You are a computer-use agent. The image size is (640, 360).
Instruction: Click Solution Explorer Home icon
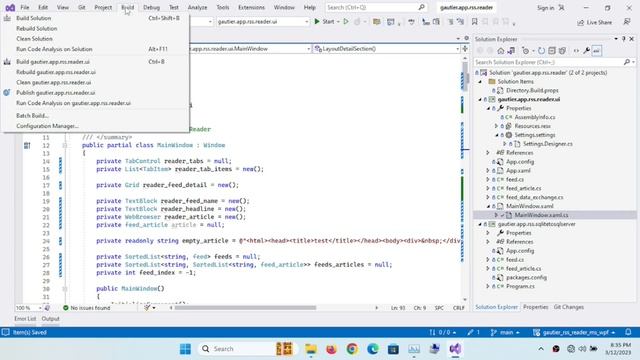click(x=501, y=51)
